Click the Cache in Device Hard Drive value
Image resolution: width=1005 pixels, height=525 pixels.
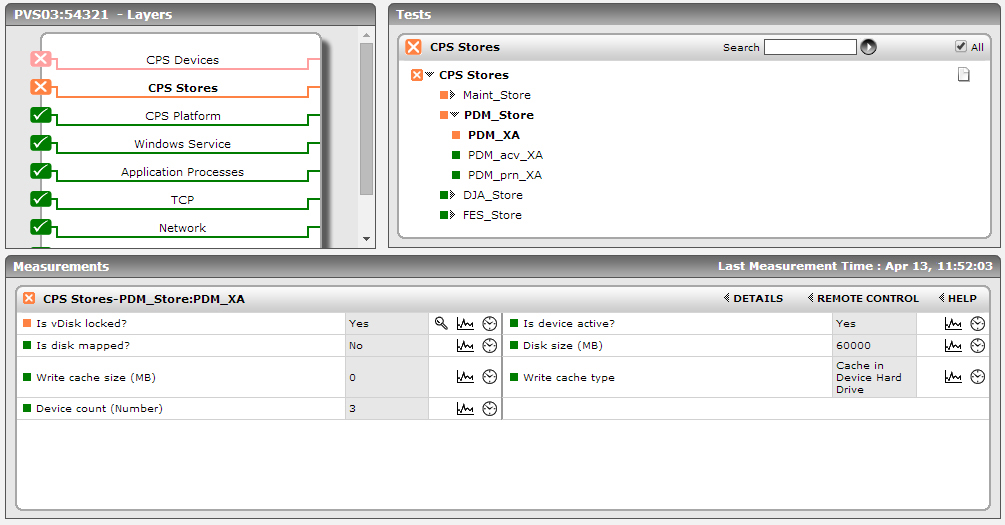pos(868,377)
